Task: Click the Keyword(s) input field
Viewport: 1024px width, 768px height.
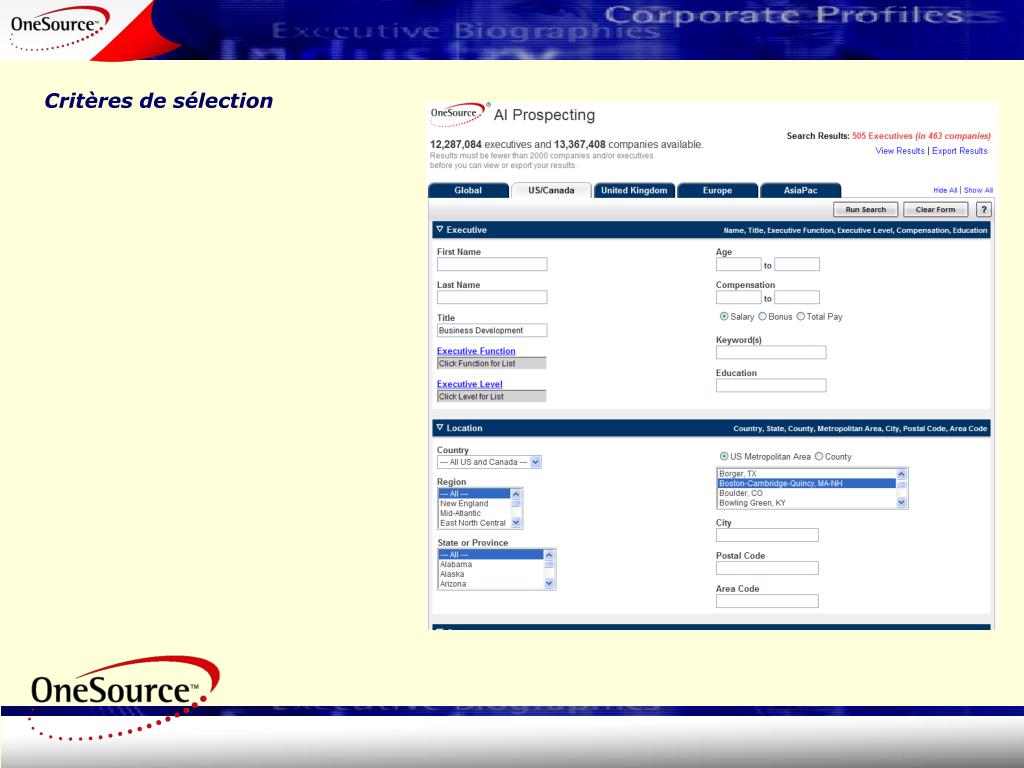Action: (x=771, y=353)
